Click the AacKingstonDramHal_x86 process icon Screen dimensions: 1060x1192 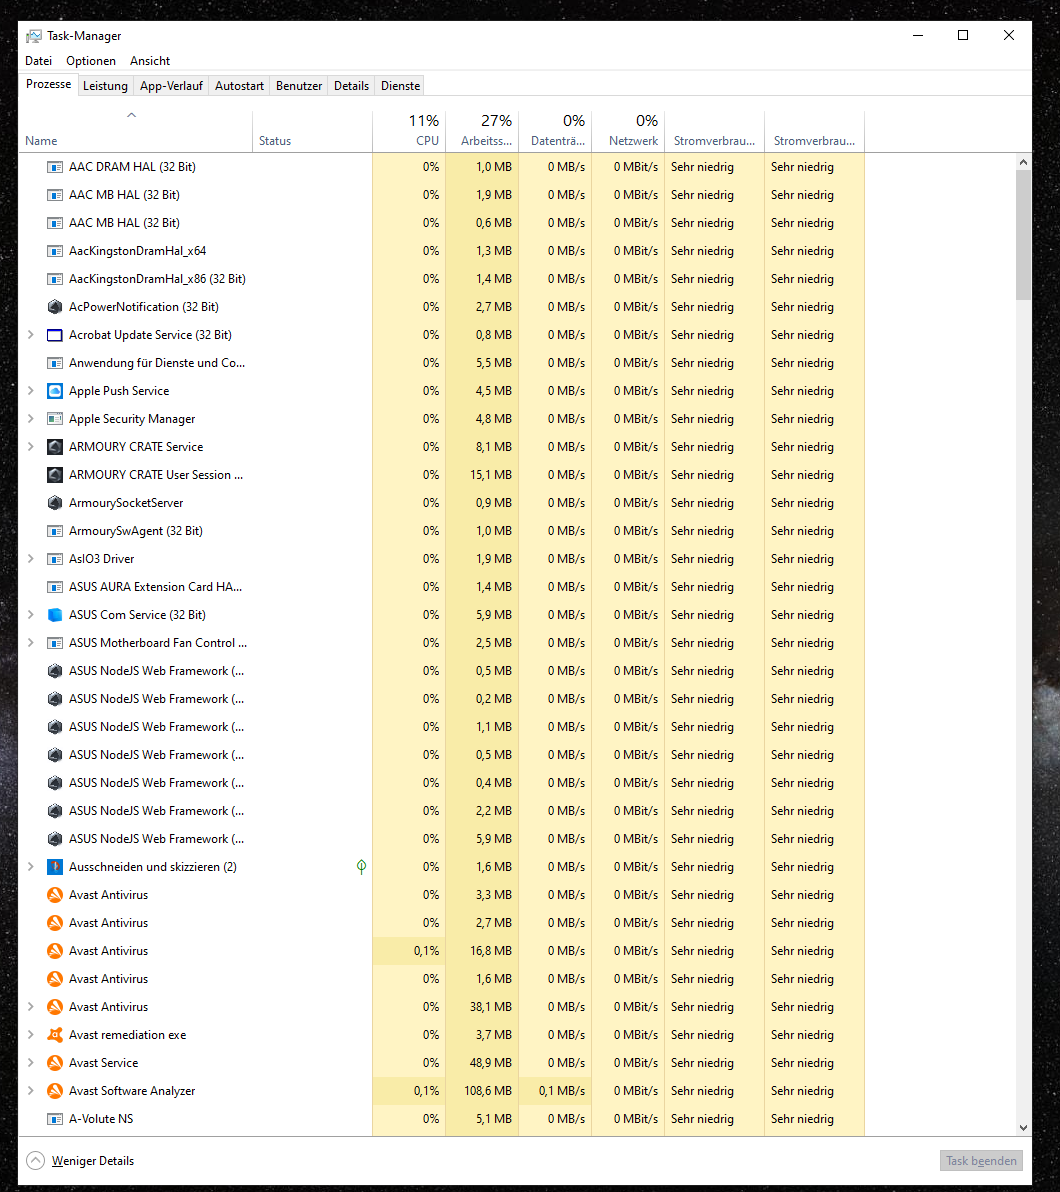(x=55, y=279)
